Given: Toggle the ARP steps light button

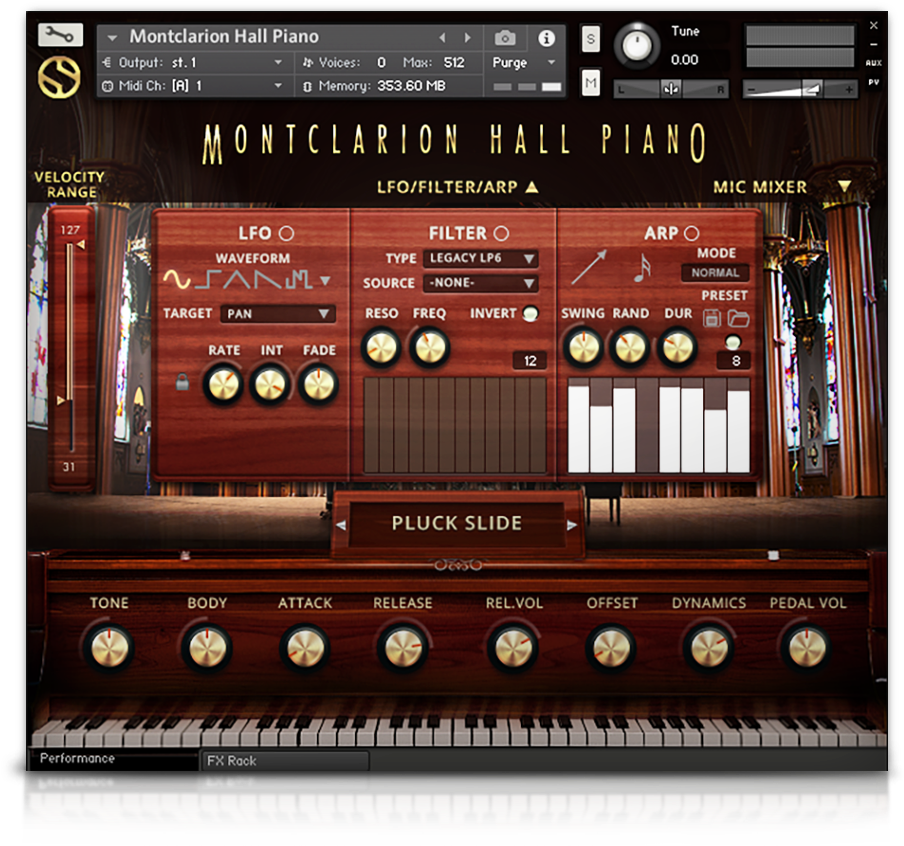Looking at the screenshot, I should 733,343.
